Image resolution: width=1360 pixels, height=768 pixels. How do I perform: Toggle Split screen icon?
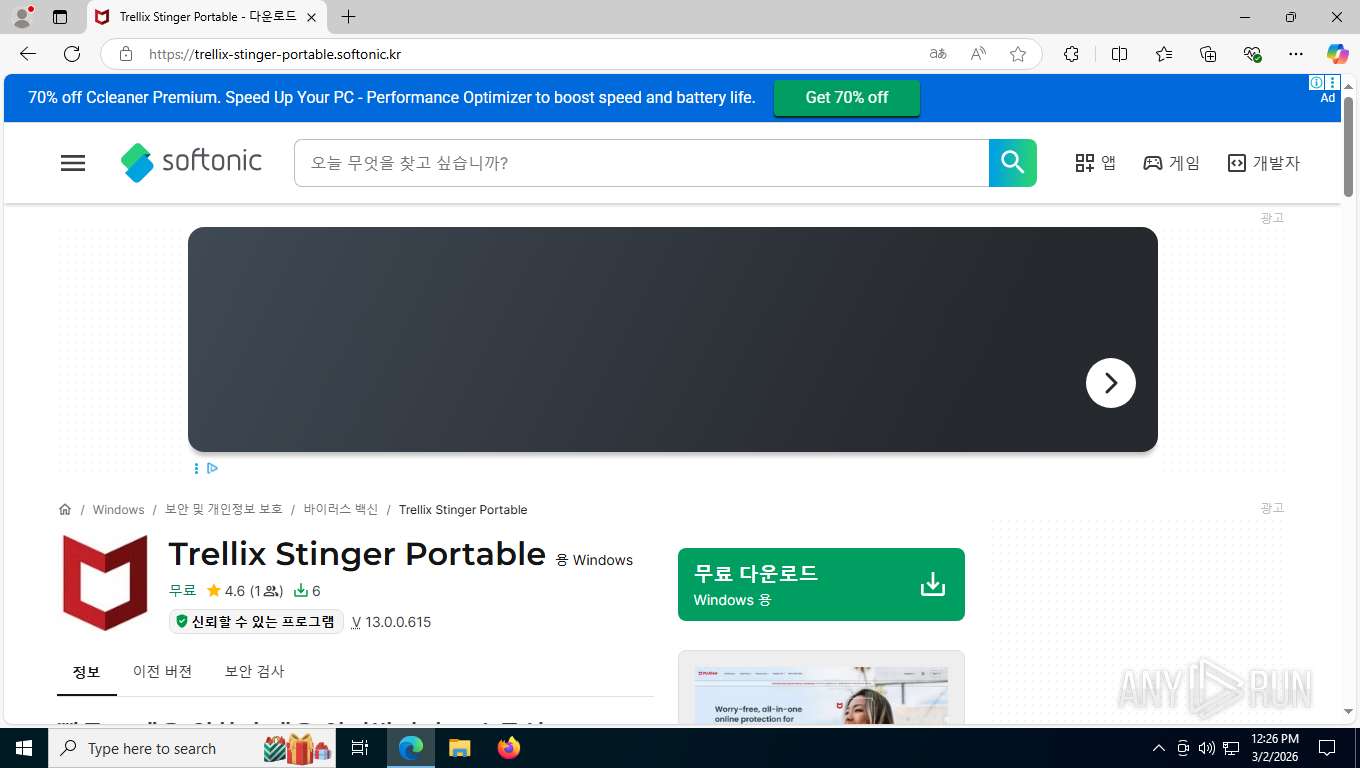[1119, 54]
